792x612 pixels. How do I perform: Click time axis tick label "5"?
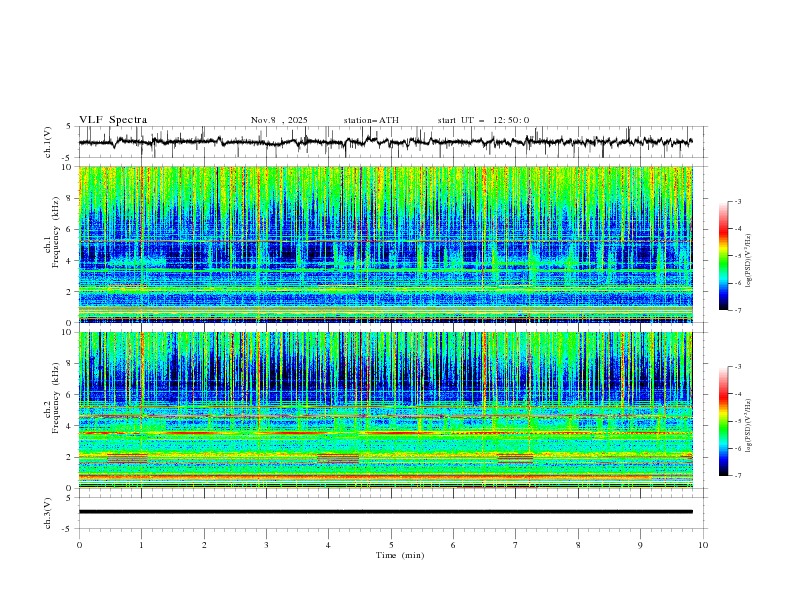click(391, 545)
